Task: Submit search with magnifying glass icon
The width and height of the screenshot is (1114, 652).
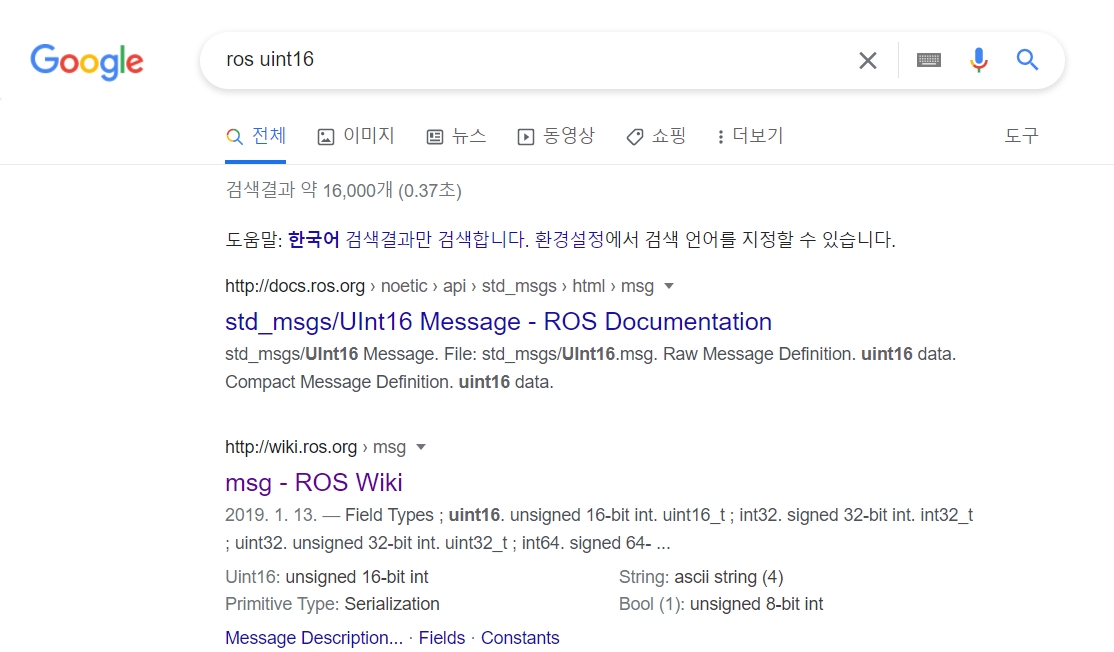Action: pos(1027,60)
